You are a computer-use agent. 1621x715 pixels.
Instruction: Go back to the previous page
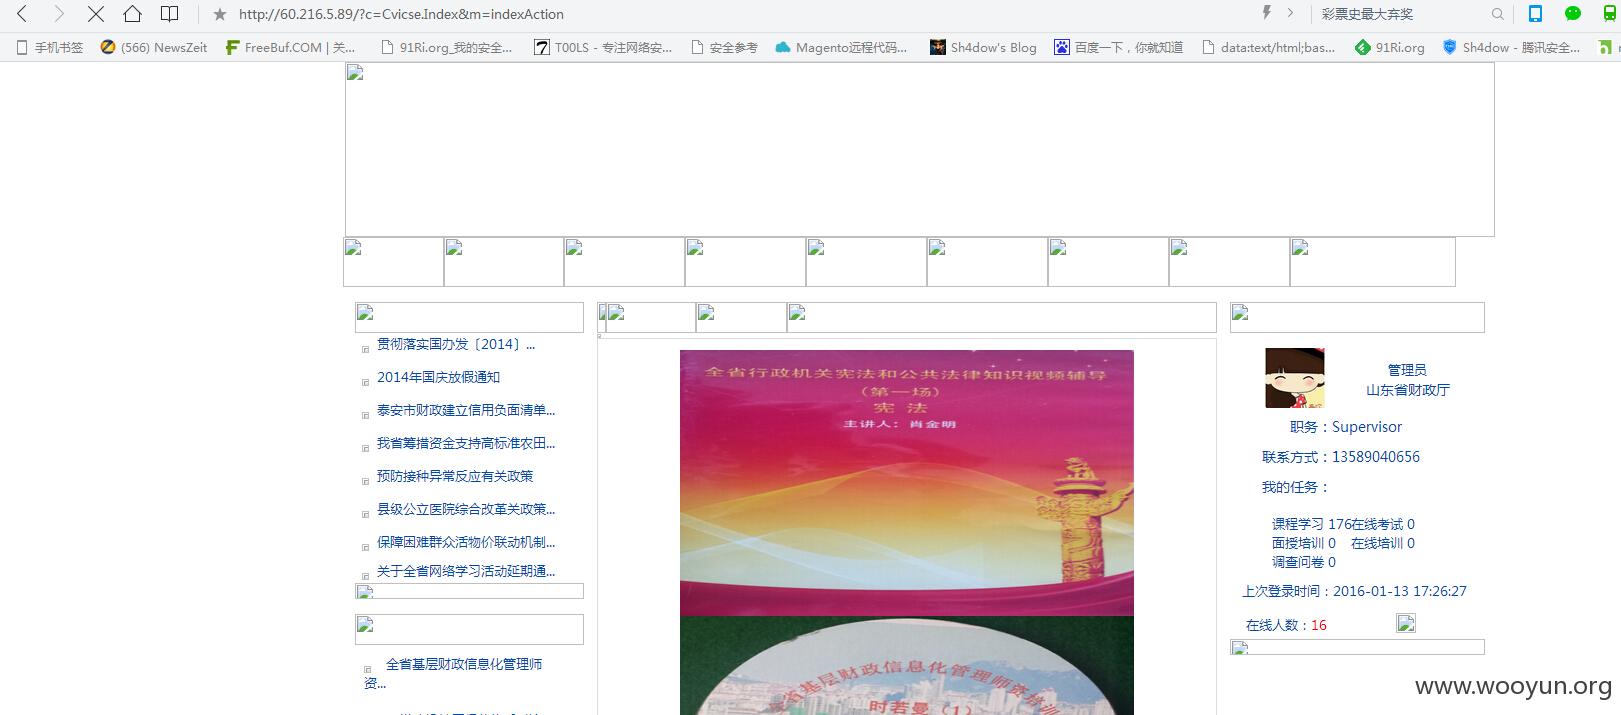click(22, 14)
